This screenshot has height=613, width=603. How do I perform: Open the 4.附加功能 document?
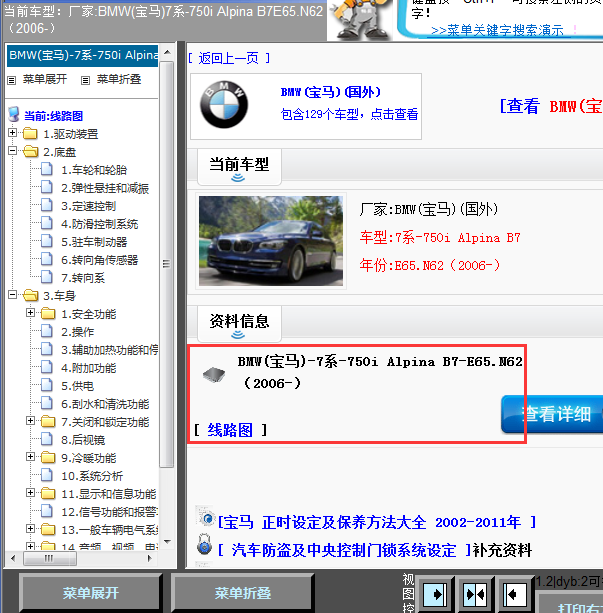click(88, 368)
